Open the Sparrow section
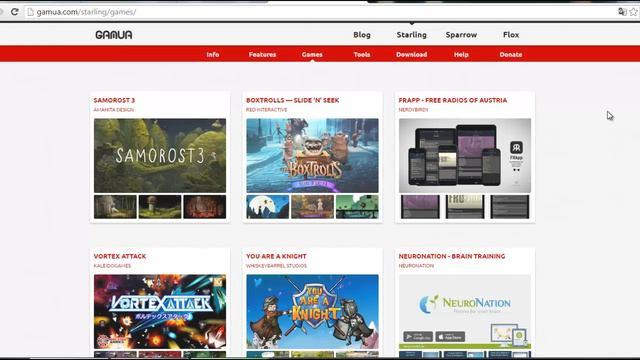 (461, 35)
